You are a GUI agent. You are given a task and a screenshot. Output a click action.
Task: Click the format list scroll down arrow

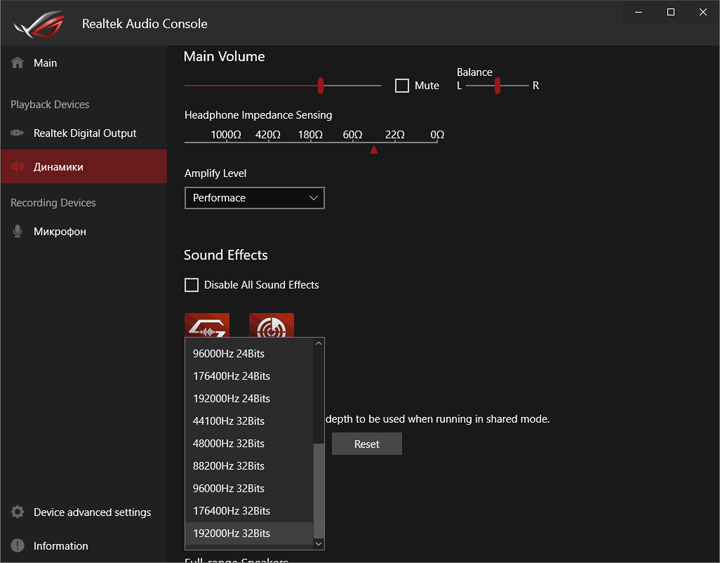click(x=319, y=543)
